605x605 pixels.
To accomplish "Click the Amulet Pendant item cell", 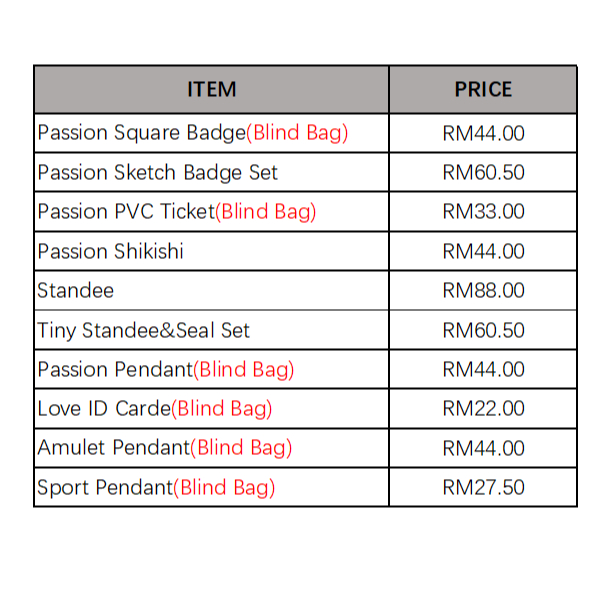I will click(165, 448).
